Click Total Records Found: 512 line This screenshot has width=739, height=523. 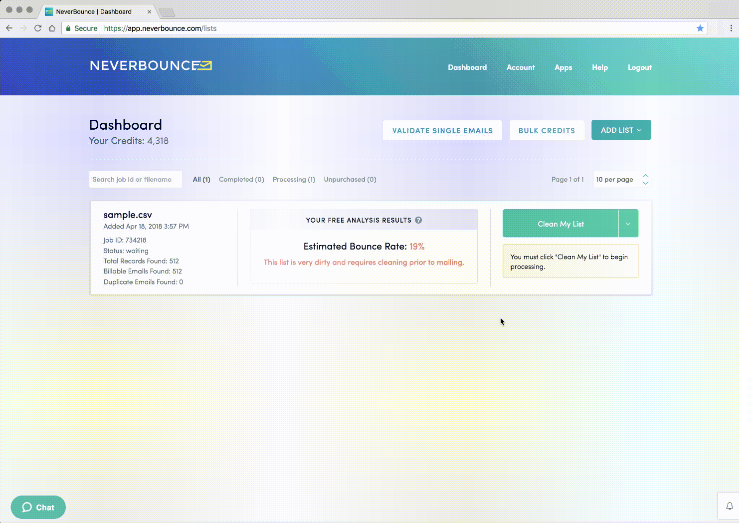click(141, 261)
